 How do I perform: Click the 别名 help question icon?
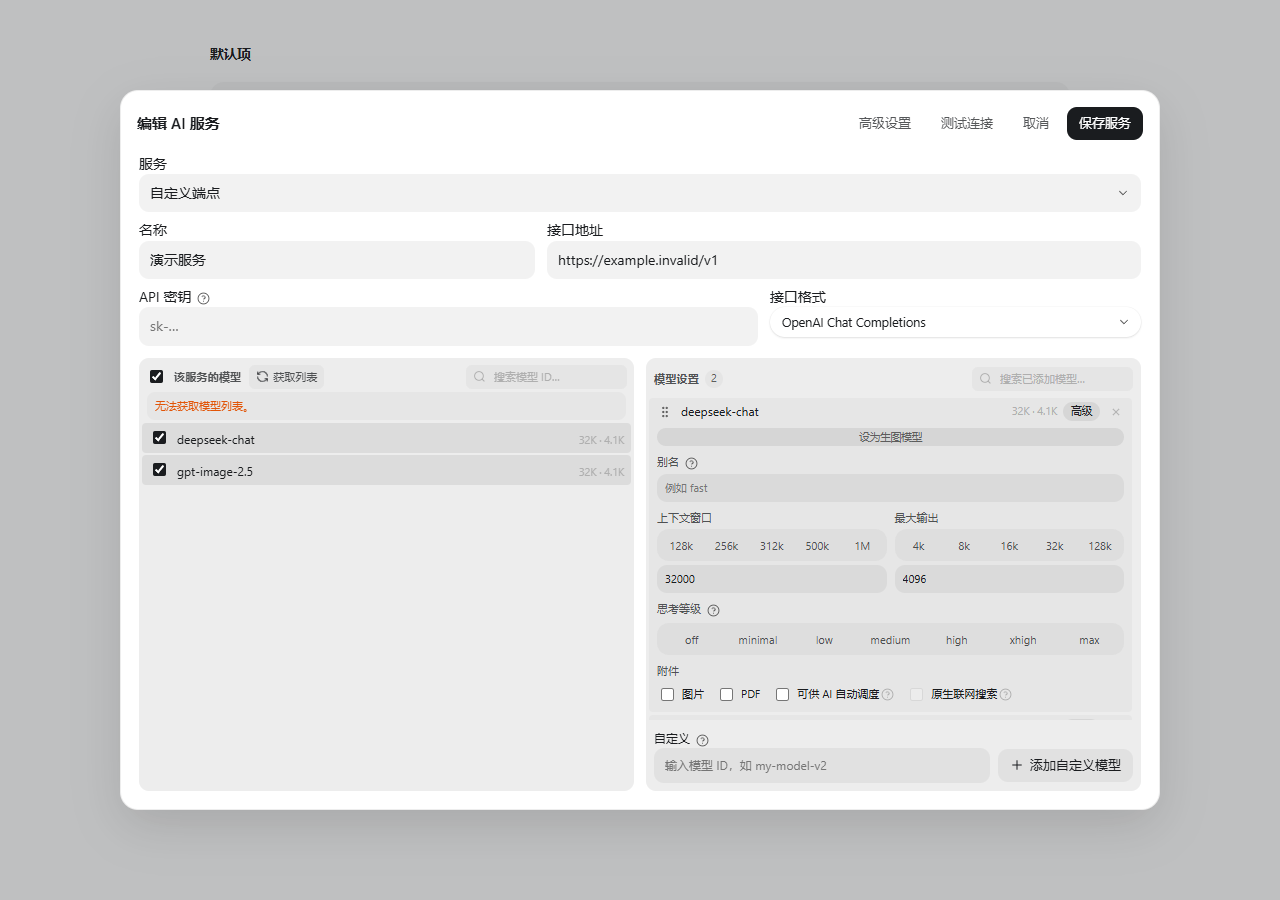pos(691,463)
